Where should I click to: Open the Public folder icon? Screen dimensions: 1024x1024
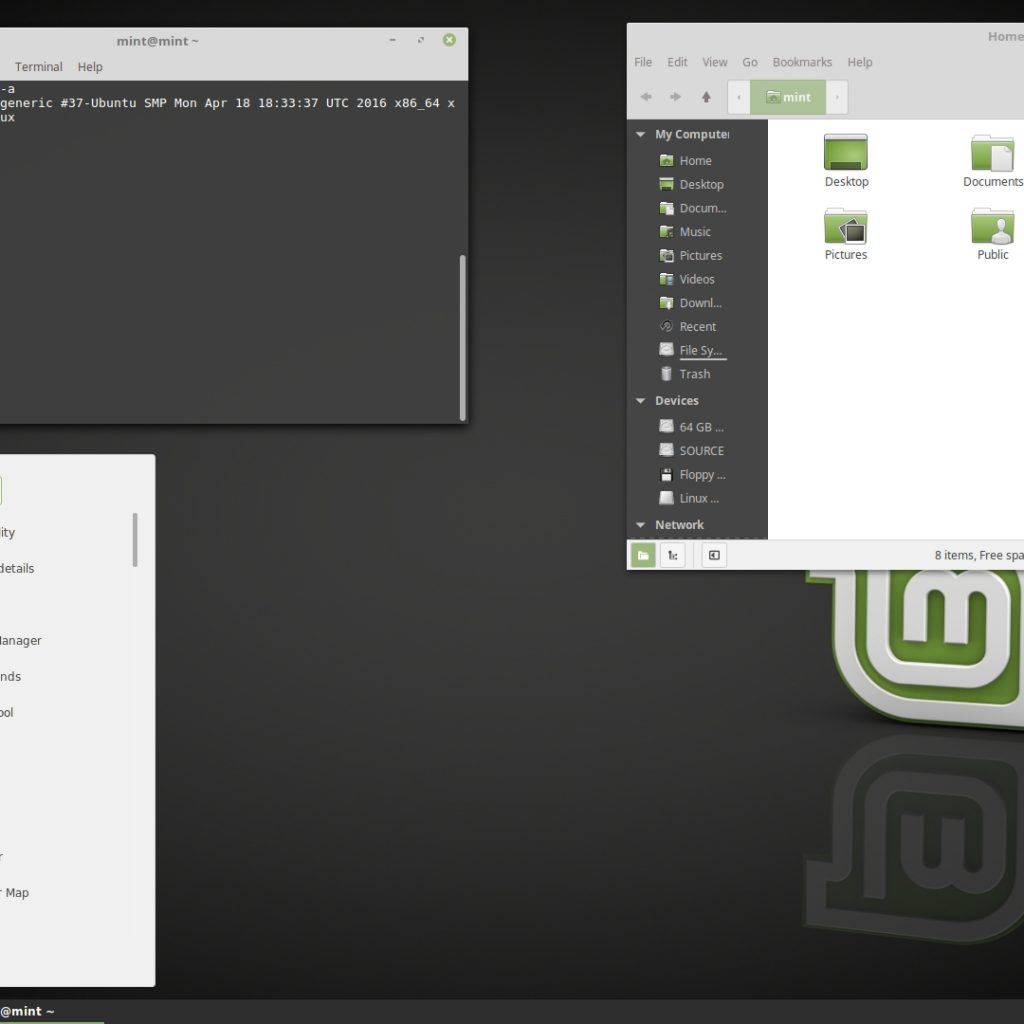click(993, 234)
